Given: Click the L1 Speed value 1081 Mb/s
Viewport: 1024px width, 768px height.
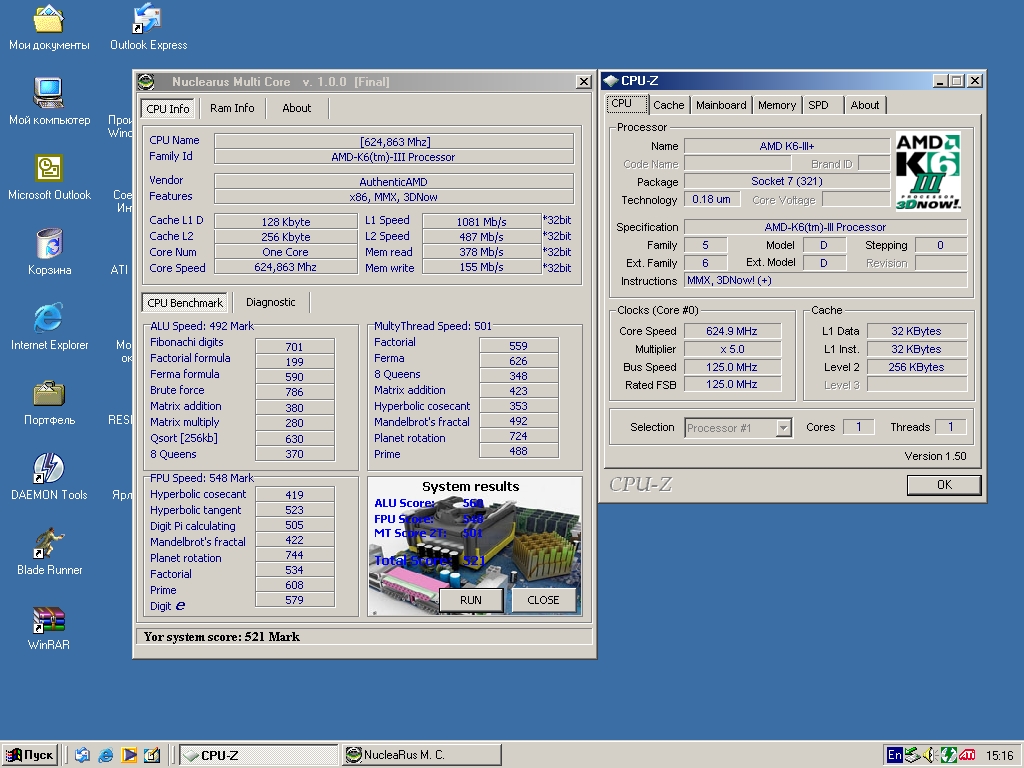Looking at the screenshot, I should [x=481, y=222].
